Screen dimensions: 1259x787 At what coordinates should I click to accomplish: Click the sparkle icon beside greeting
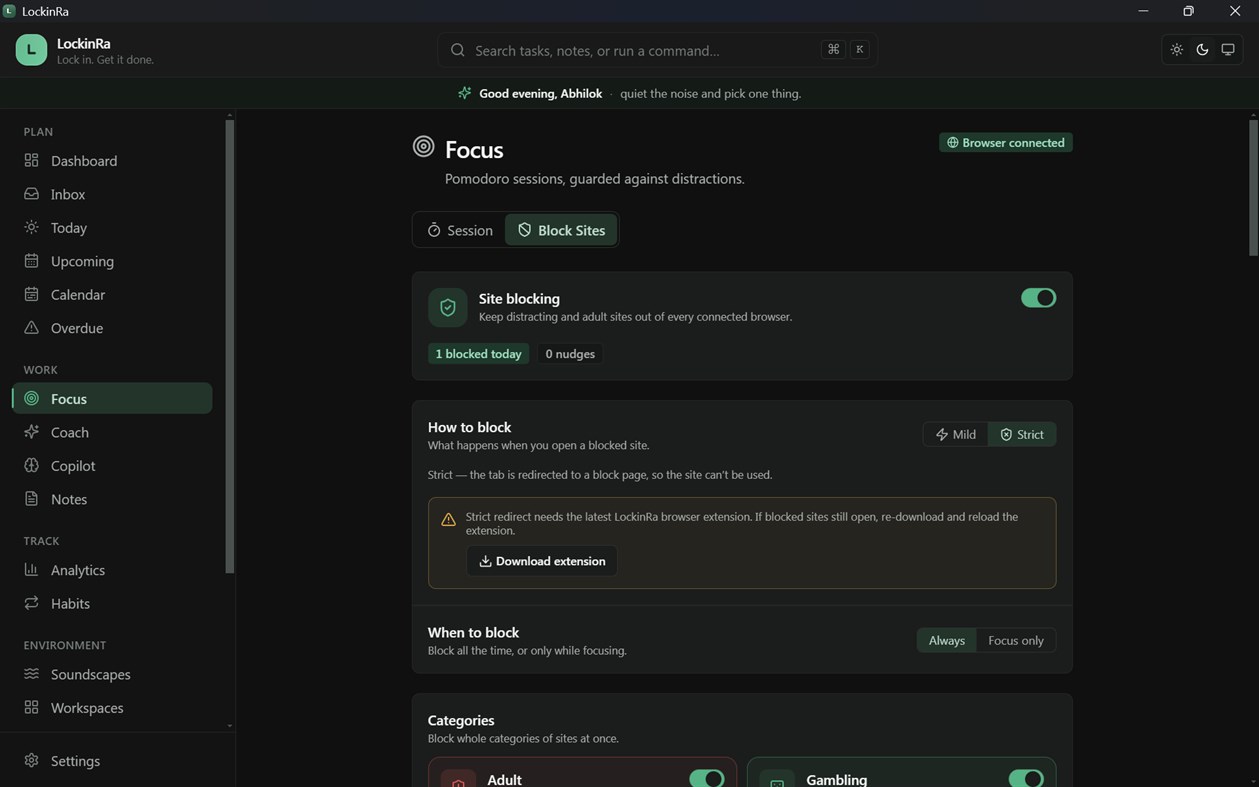[464, 93]
